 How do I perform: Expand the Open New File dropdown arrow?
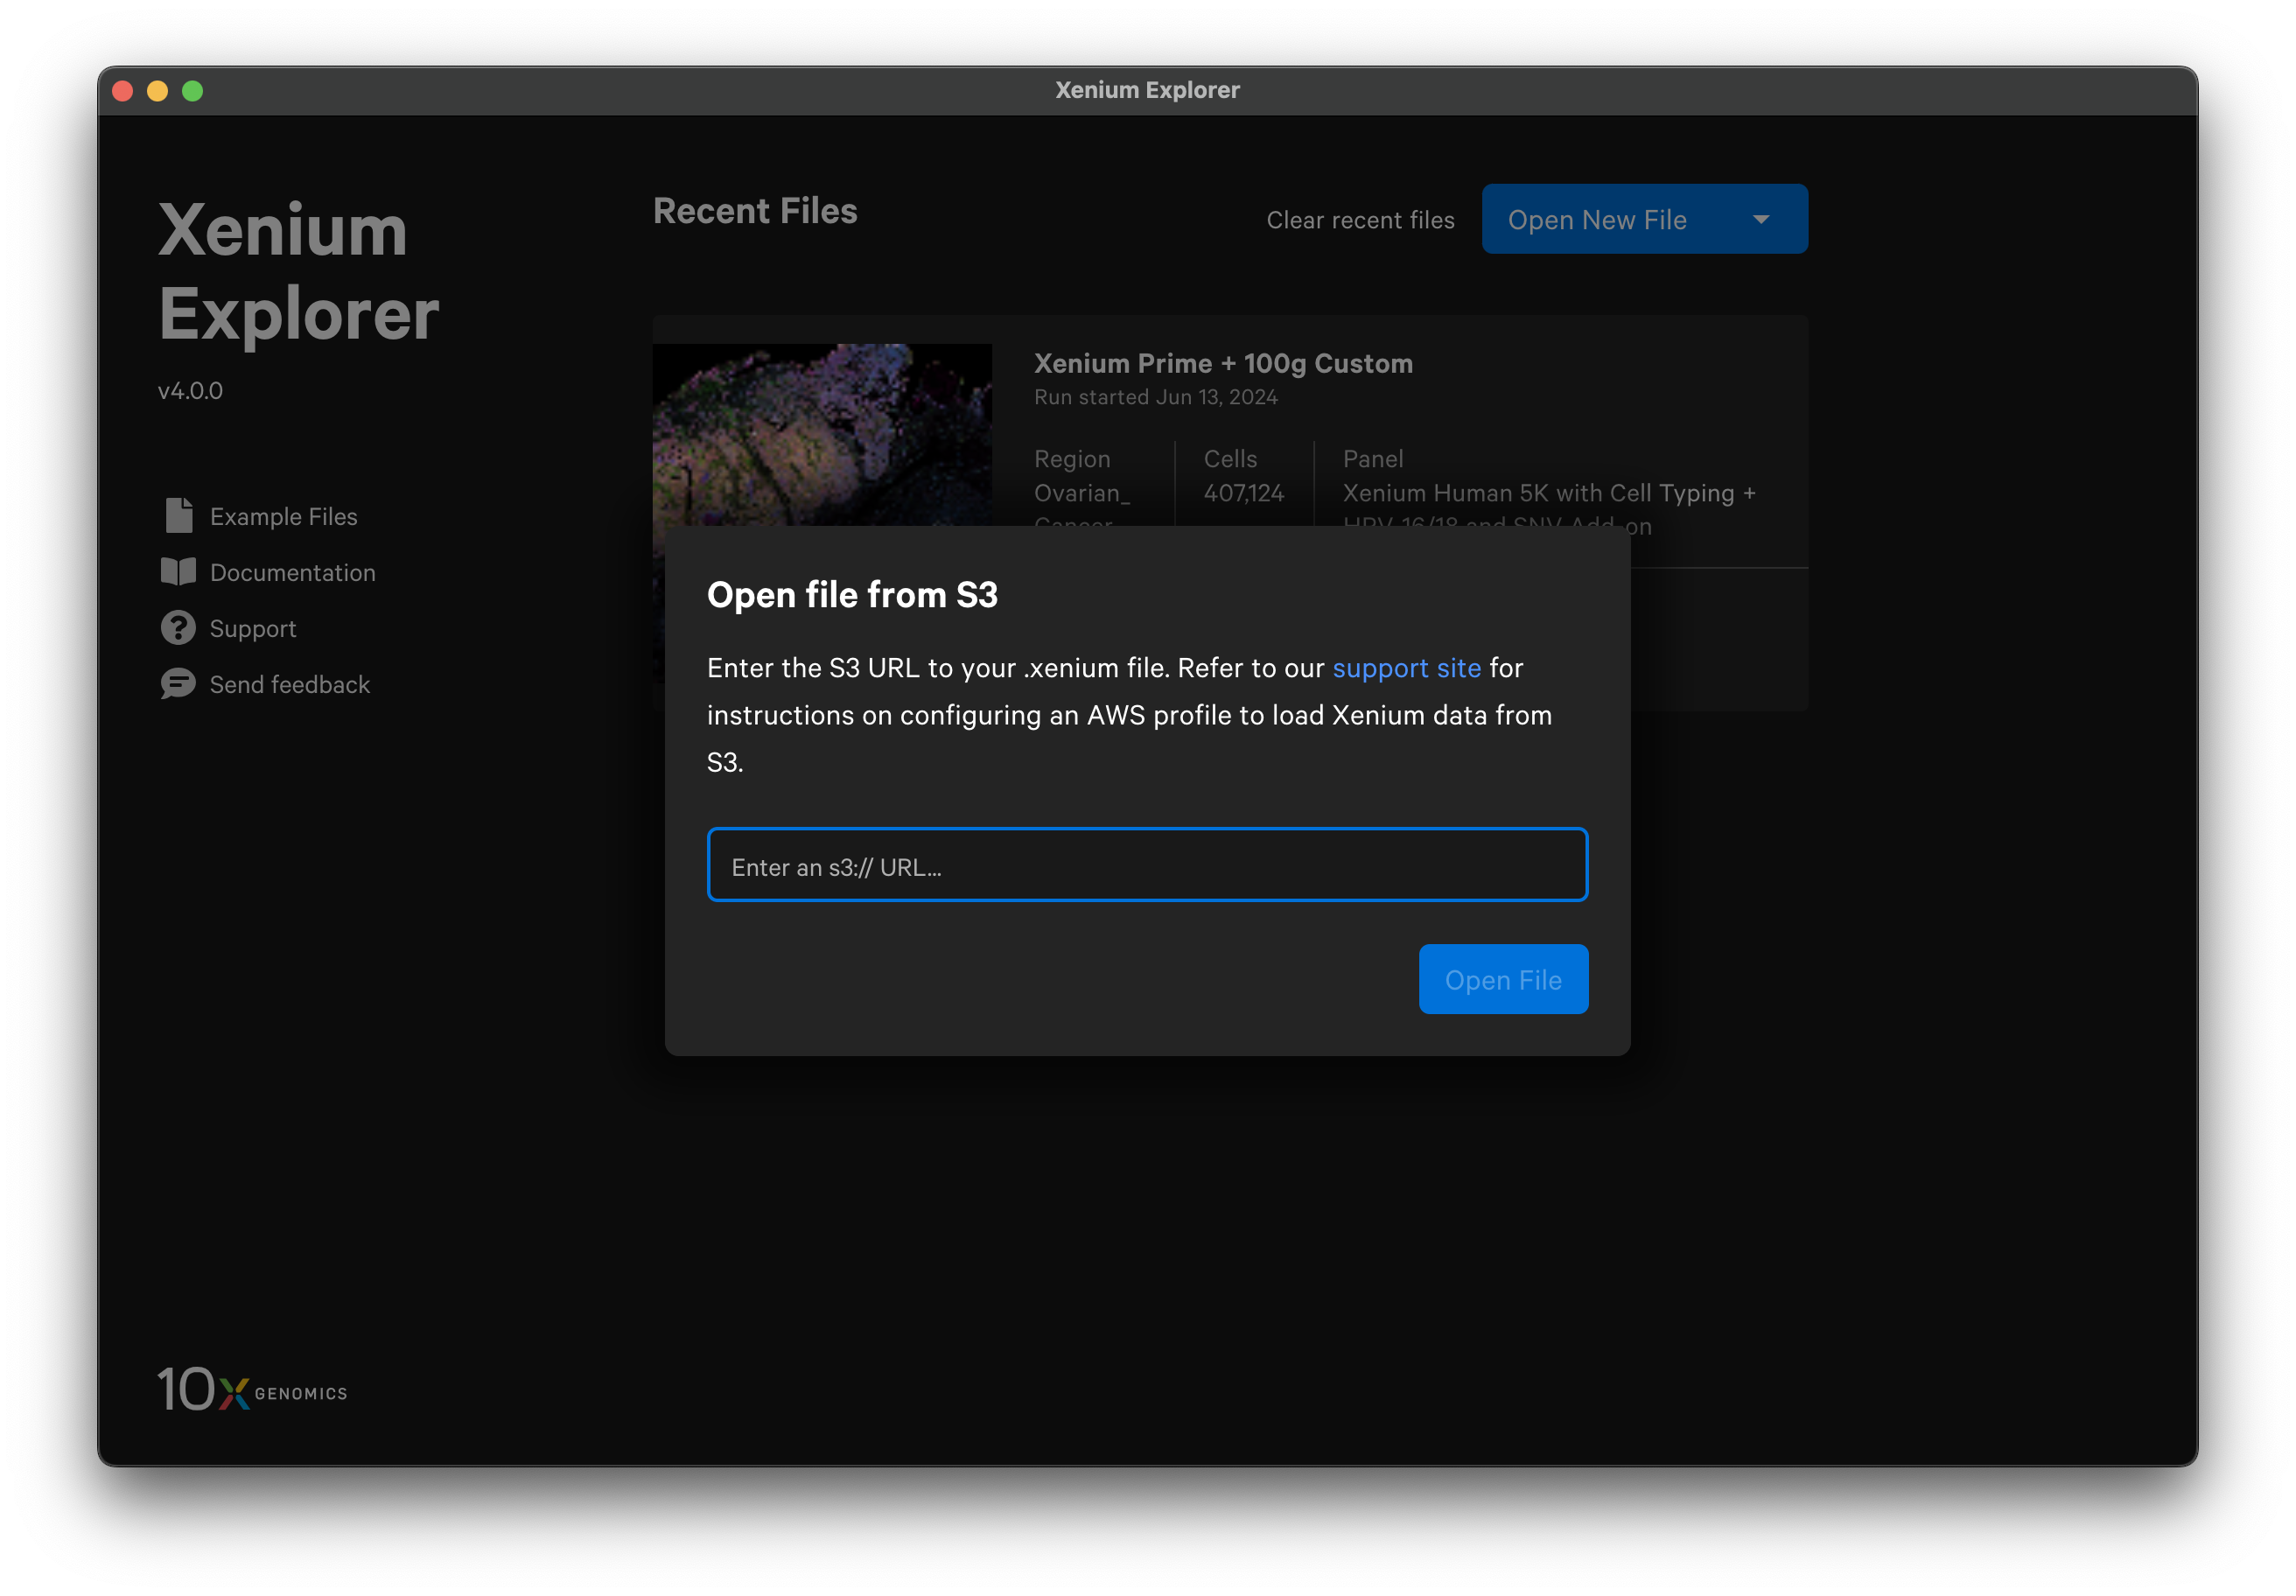1761,220
